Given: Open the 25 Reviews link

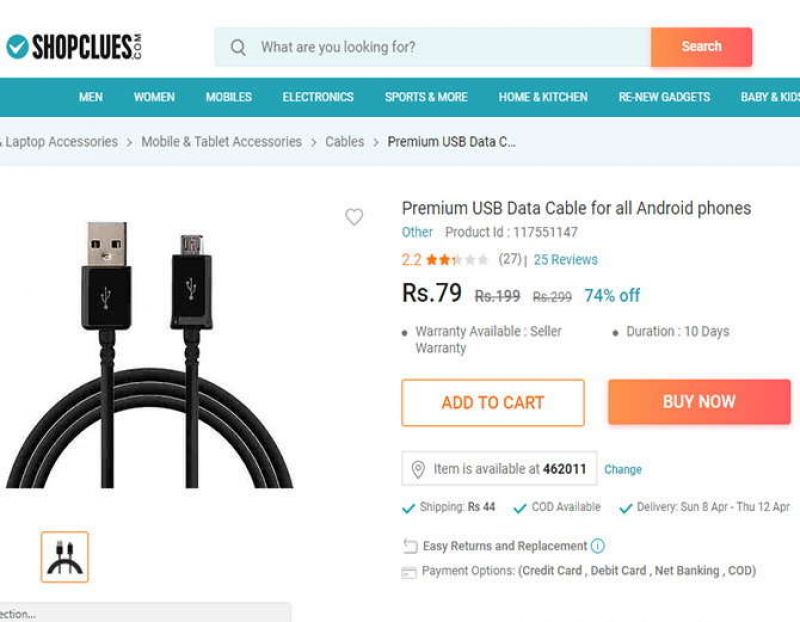Looking at the screenshot, I should [565, 260].
